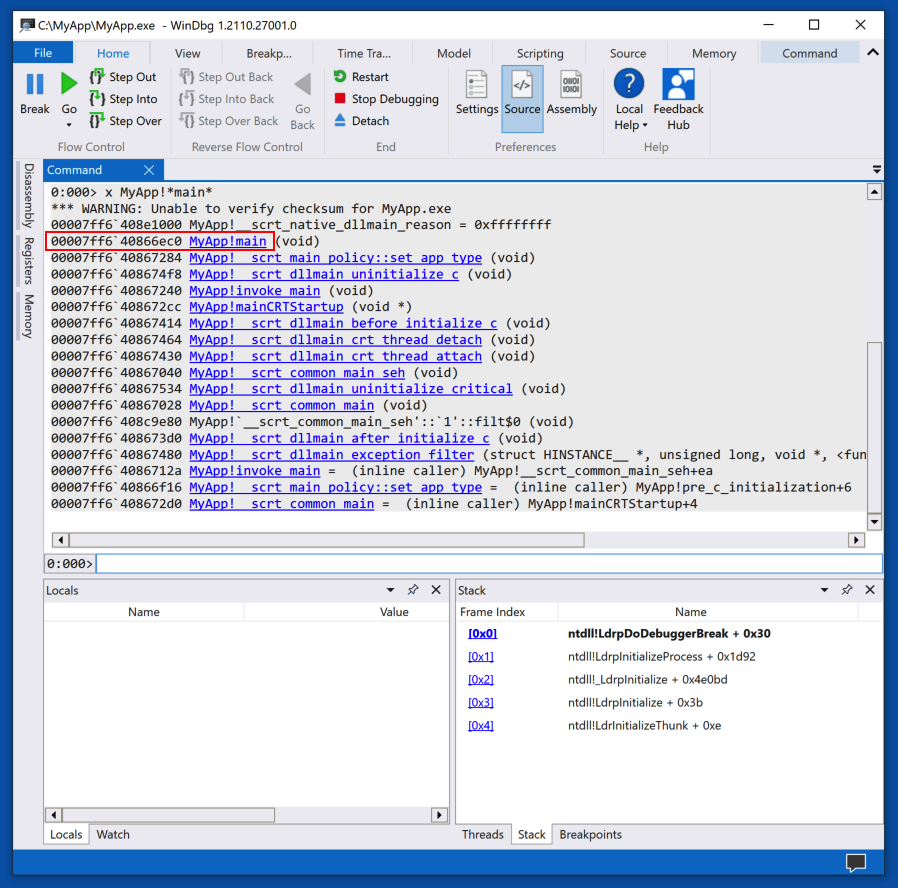Click the green Go play icon
Viewport: 898px width, 888px height.
pos(69,84)
